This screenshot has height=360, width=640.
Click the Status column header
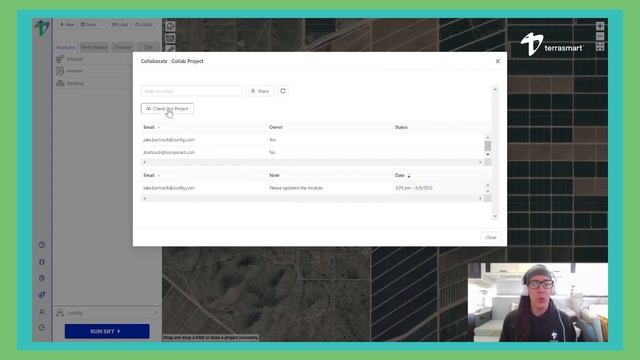point(401,127)
